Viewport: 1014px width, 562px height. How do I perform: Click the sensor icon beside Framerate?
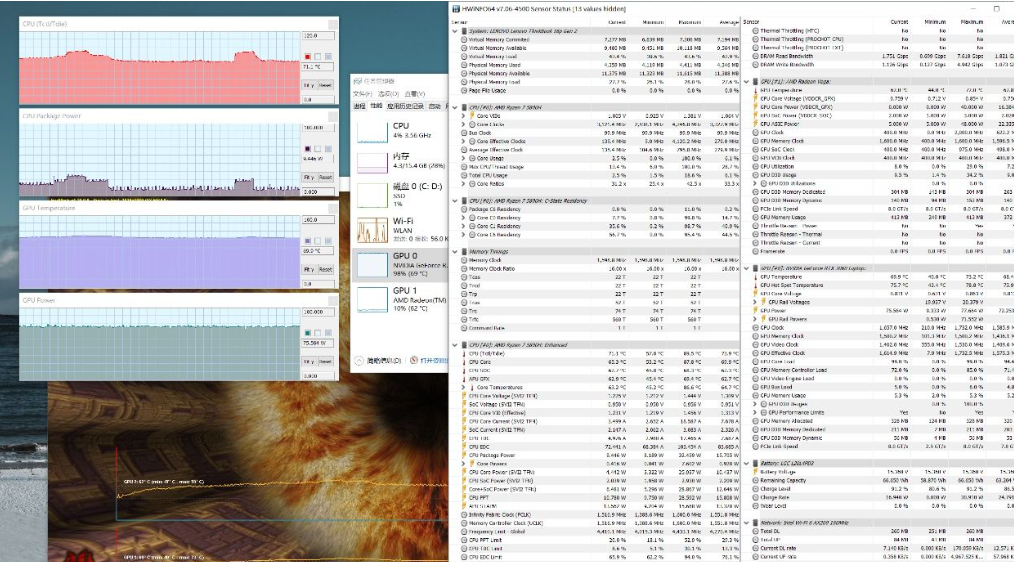tap(755, 251)
